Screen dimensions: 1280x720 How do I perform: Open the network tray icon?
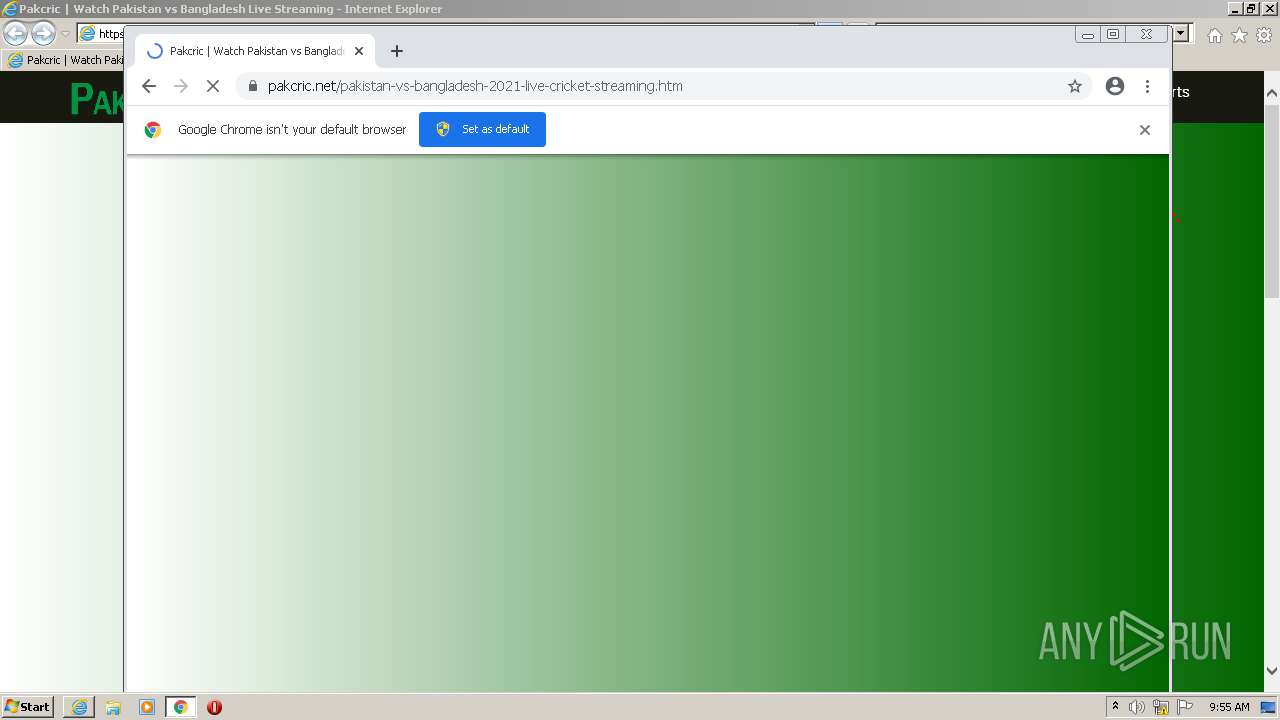pos(1161,707)
